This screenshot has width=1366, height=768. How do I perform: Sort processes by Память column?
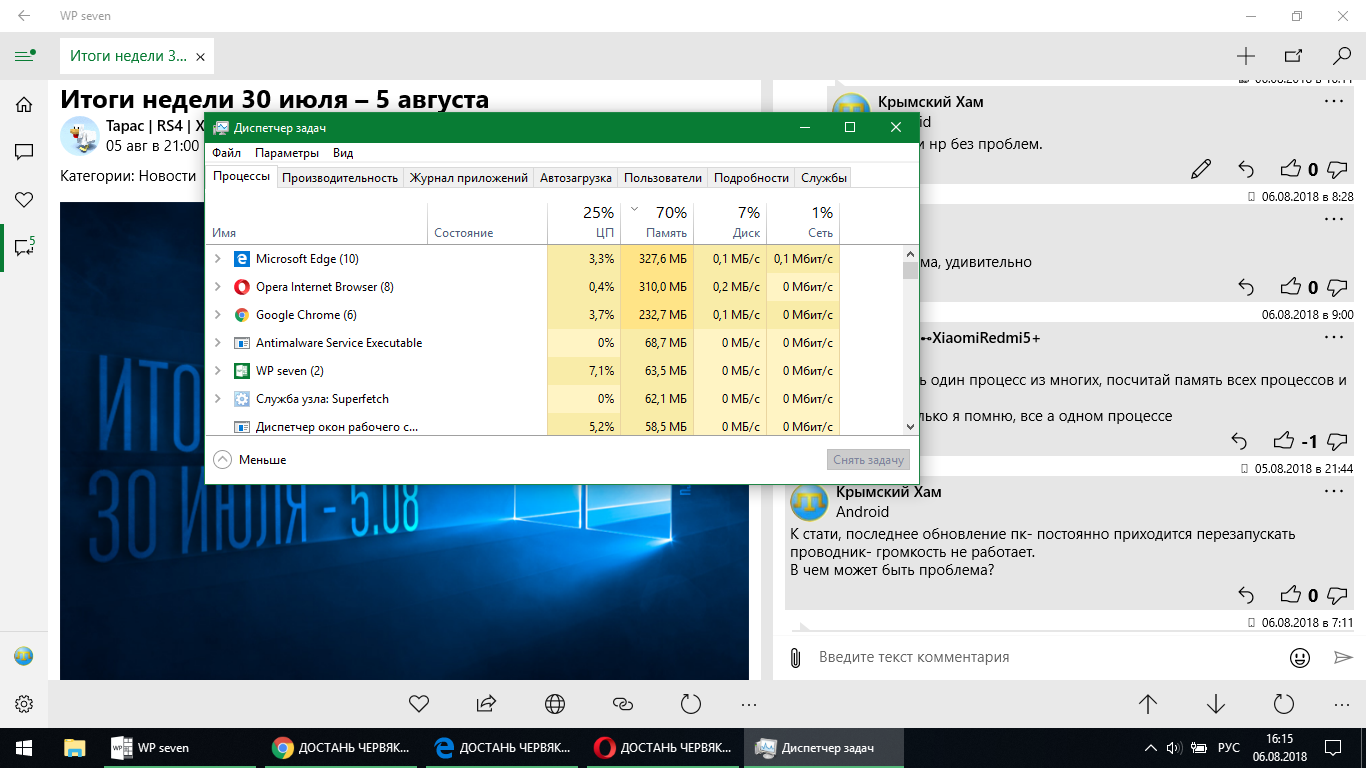point(657,223)
